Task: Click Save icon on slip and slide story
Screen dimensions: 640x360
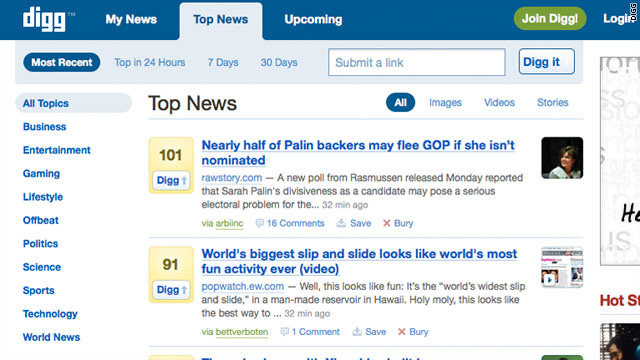Action: pos(357,331)
